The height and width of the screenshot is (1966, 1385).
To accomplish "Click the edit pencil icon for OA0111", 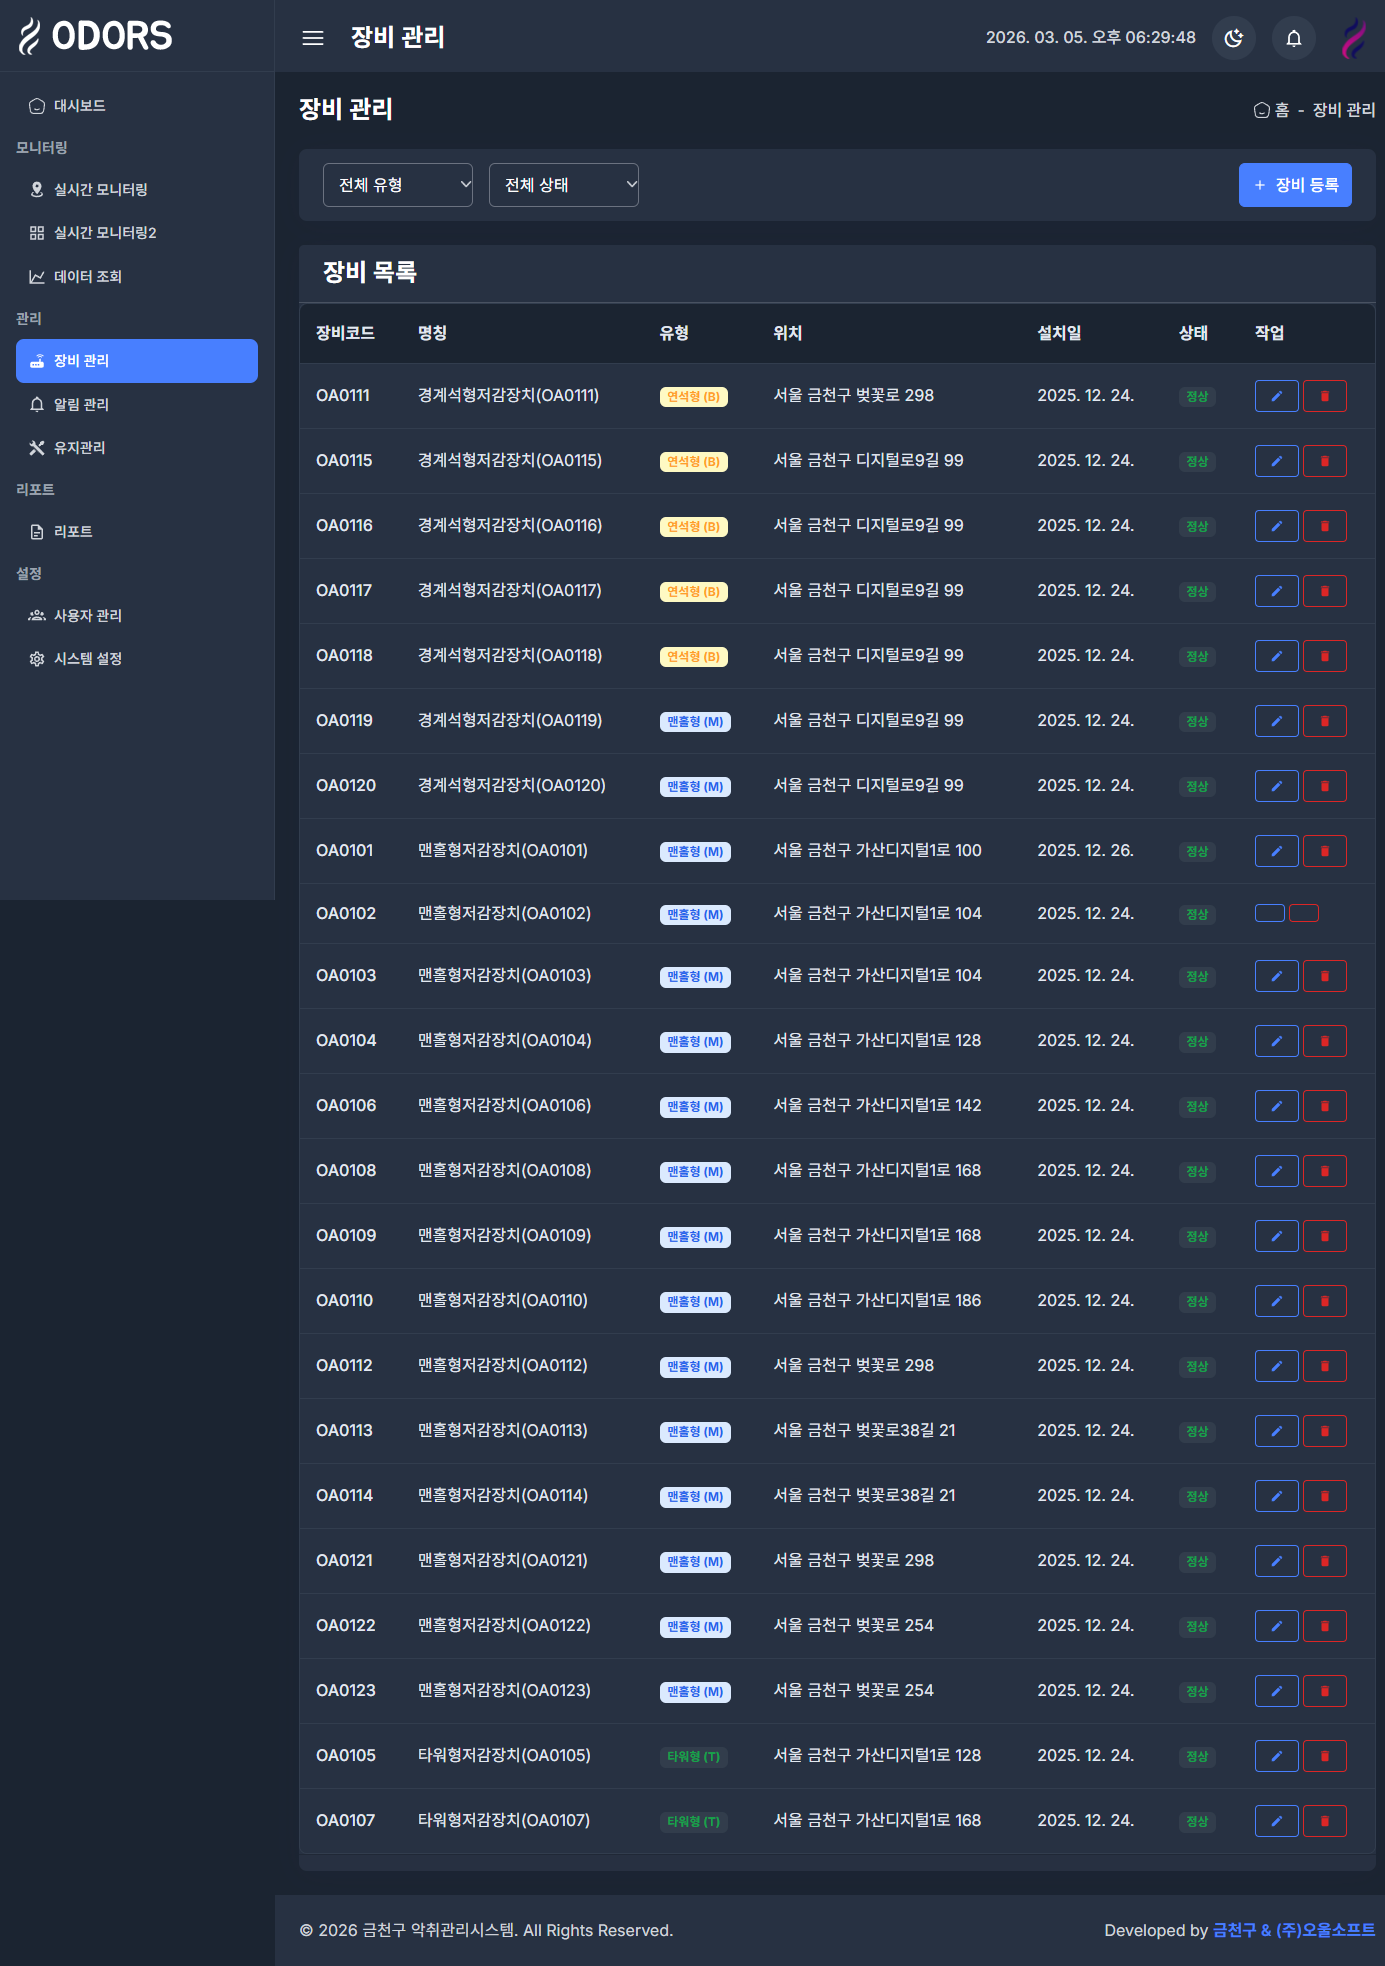I will [1276, 396].
